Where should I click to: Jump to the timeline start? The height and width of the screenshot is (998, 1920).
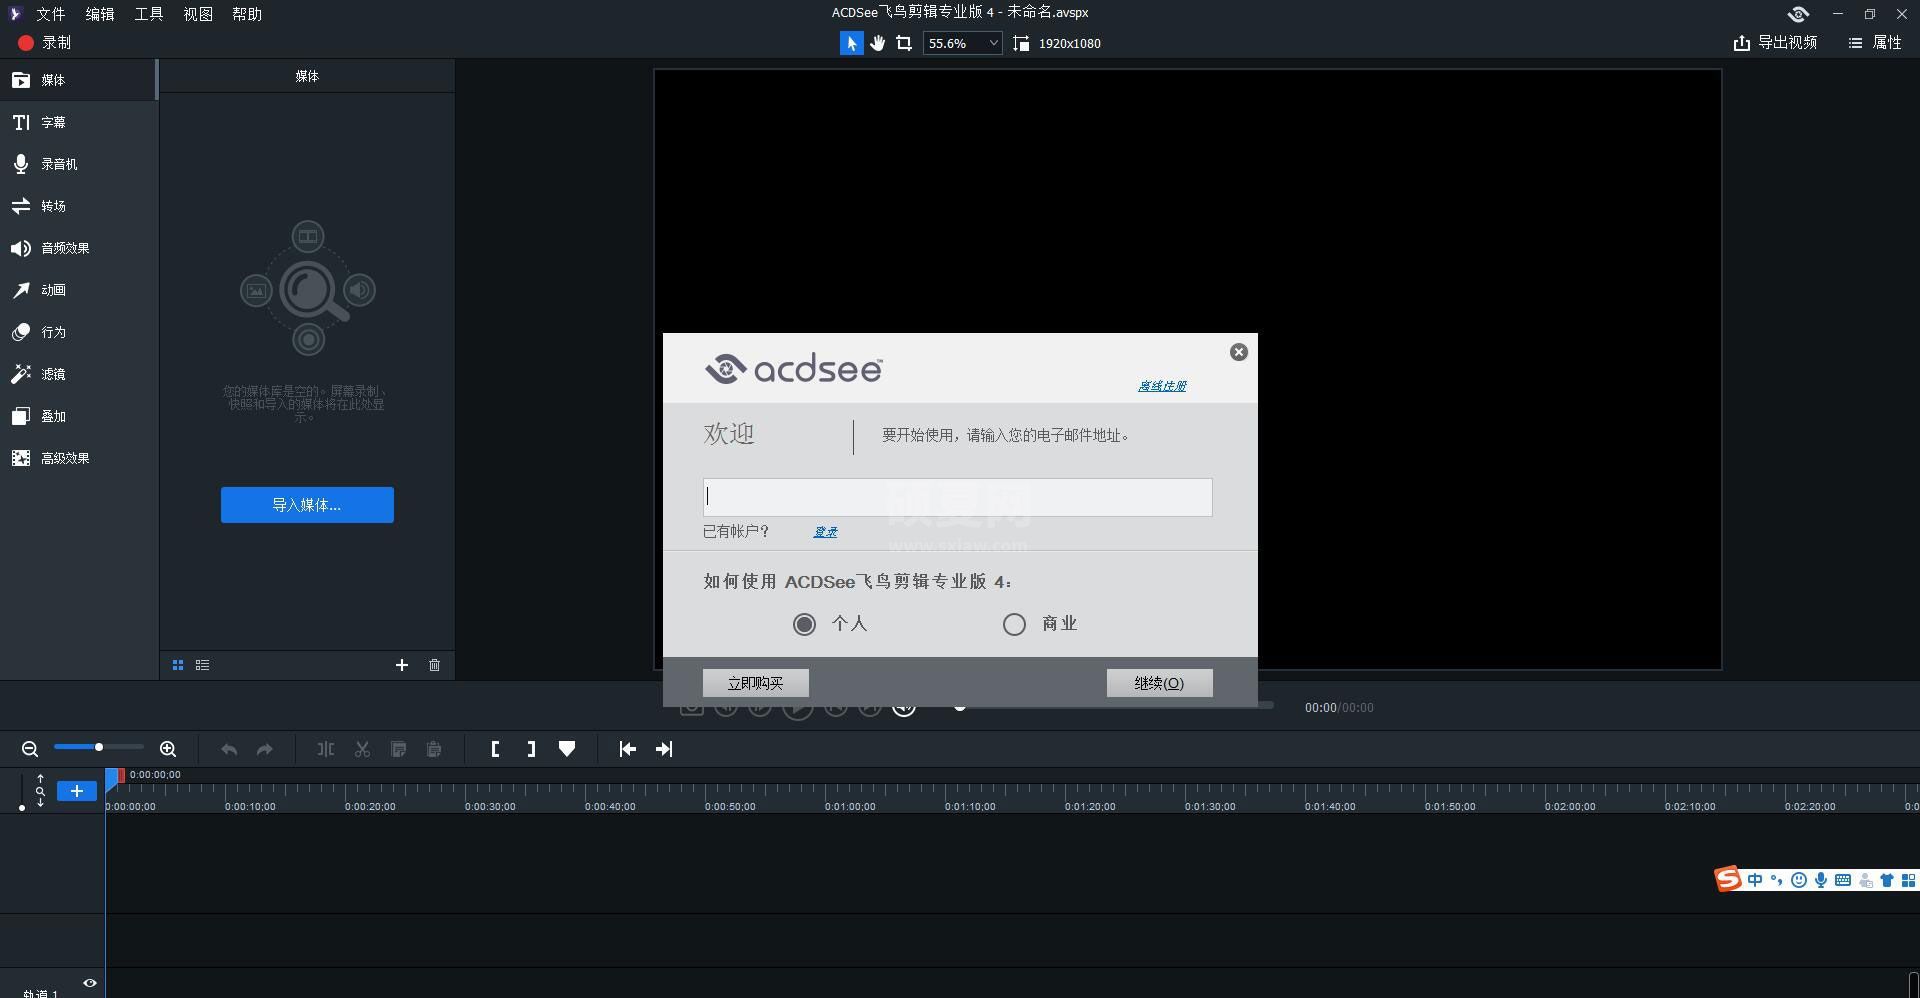(x=627, y=749)
